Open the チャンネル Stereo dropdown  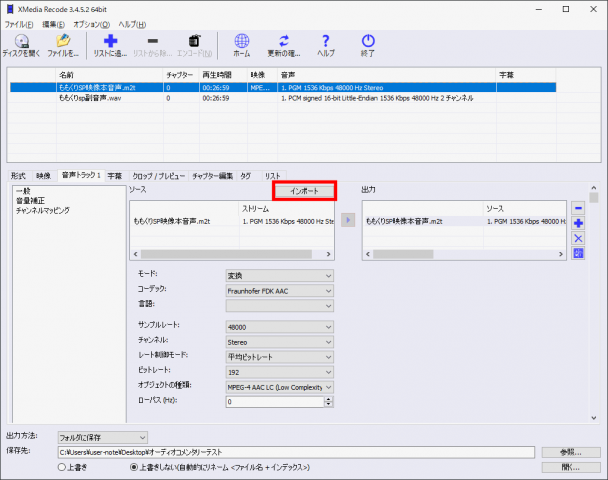point(279,342)
